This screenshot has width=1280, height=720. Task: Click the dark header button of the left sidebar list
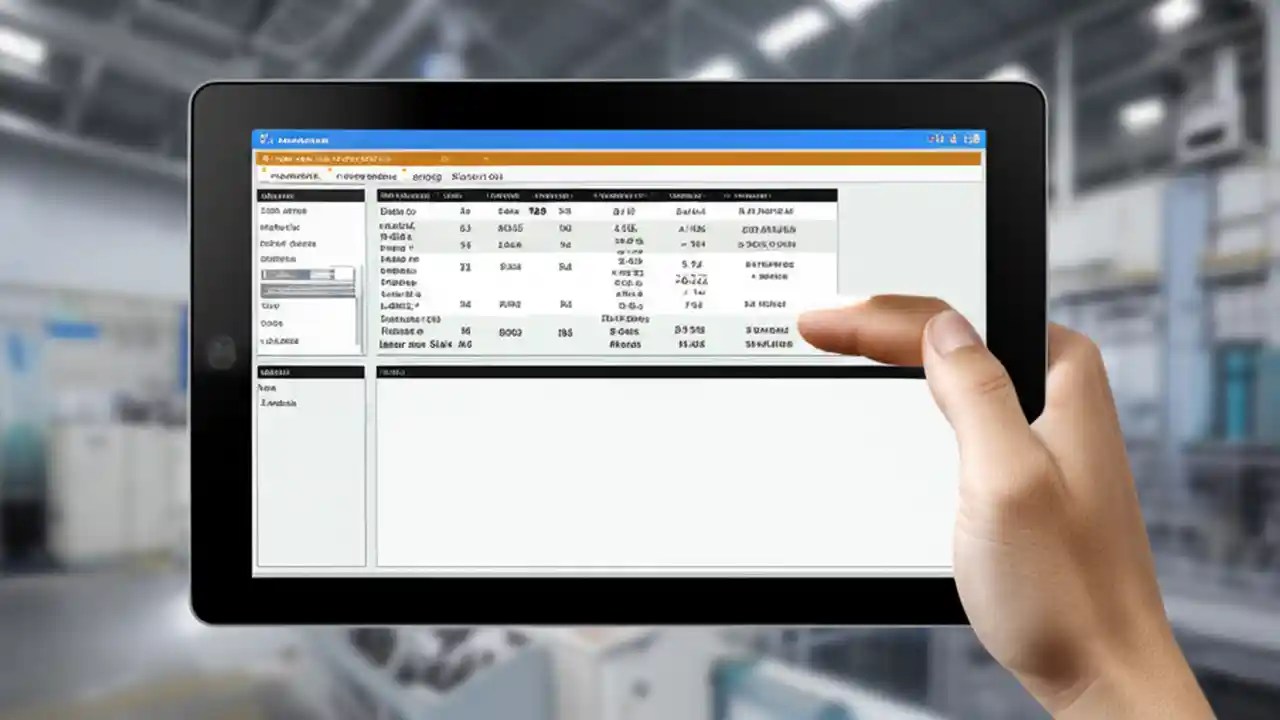[310, 196]
